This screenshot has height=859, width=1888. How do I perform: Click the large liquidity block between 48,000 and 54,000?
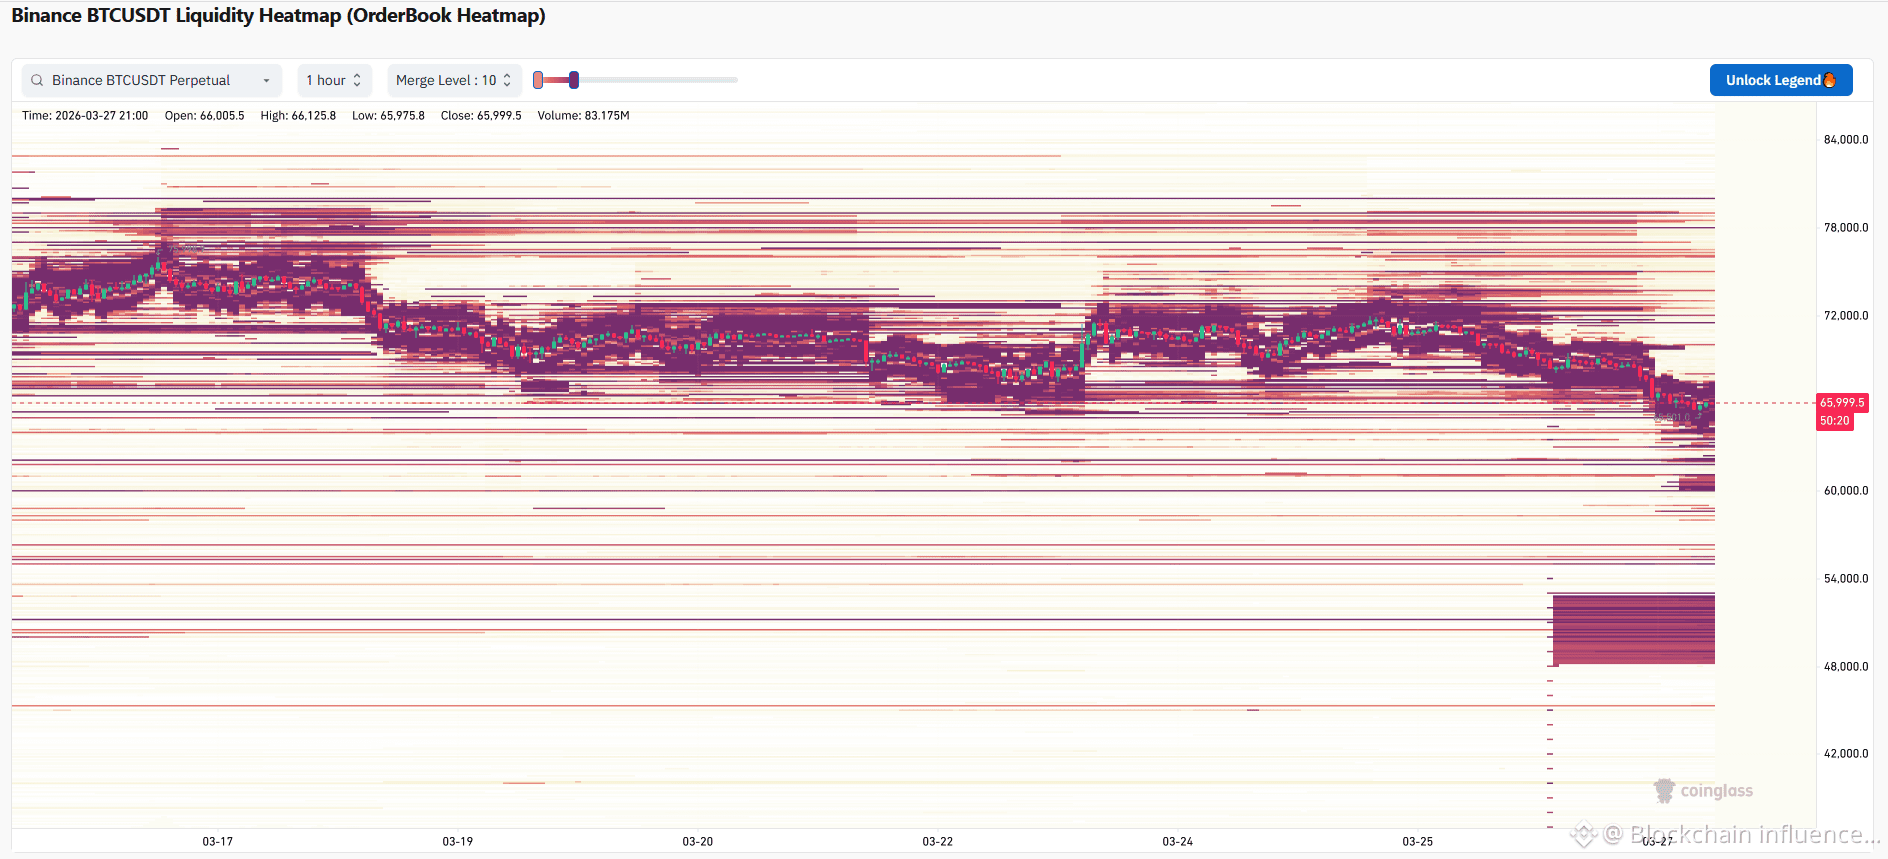pos(1634,629)
